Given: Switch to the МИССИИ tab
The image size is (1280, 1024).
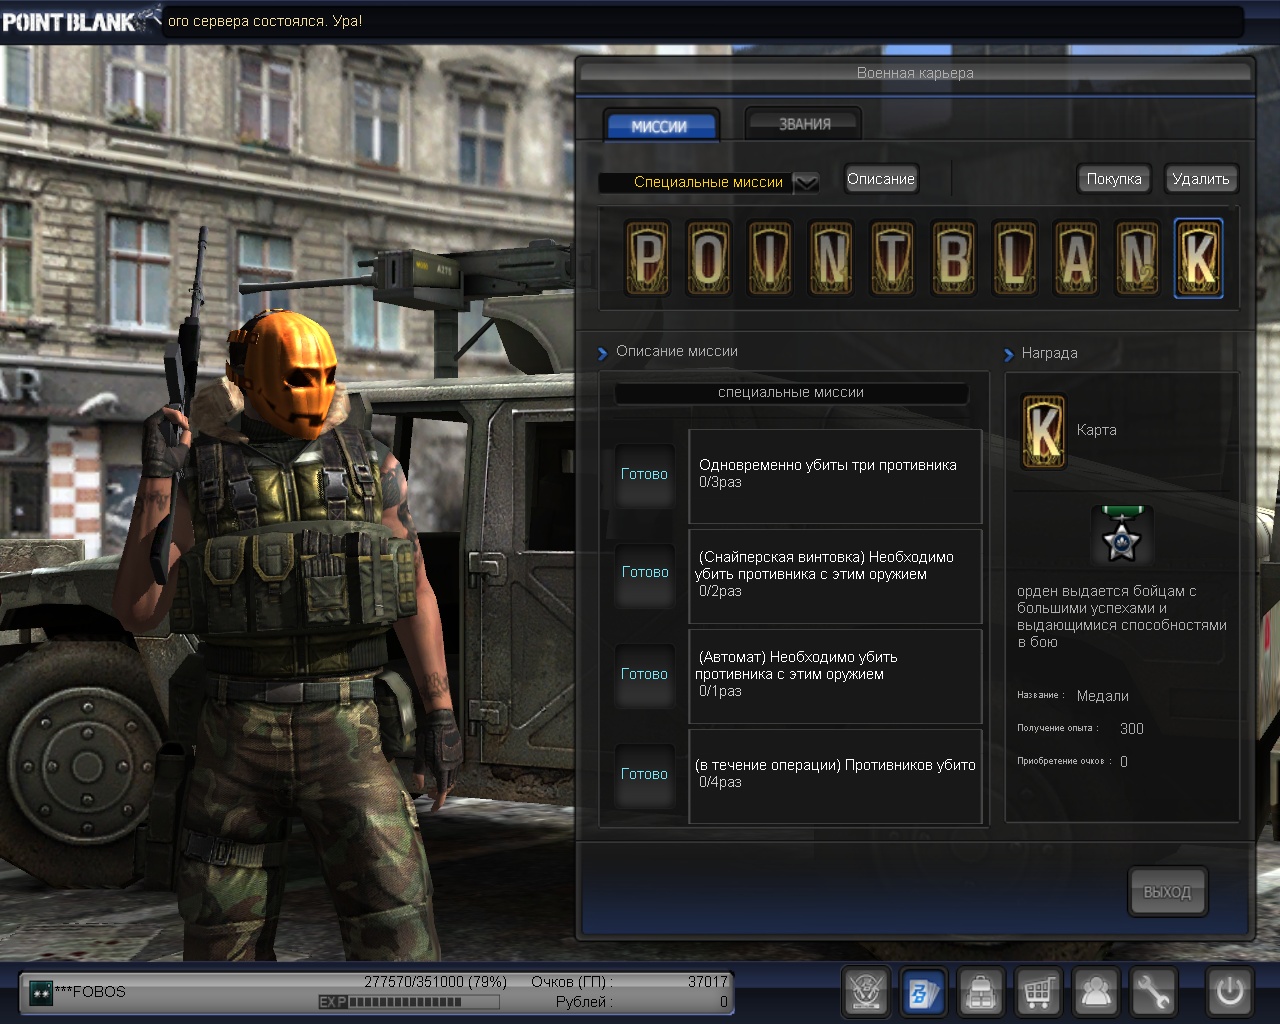Looking at the screenshot, I should click(660, 126).
